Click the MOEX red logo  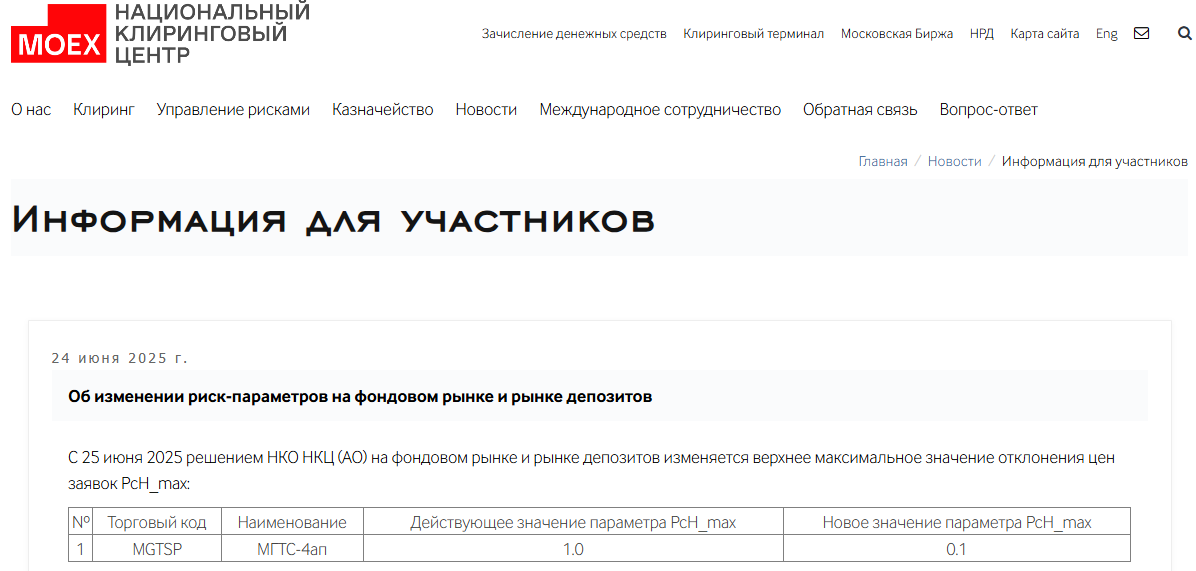tap(59, 34)
